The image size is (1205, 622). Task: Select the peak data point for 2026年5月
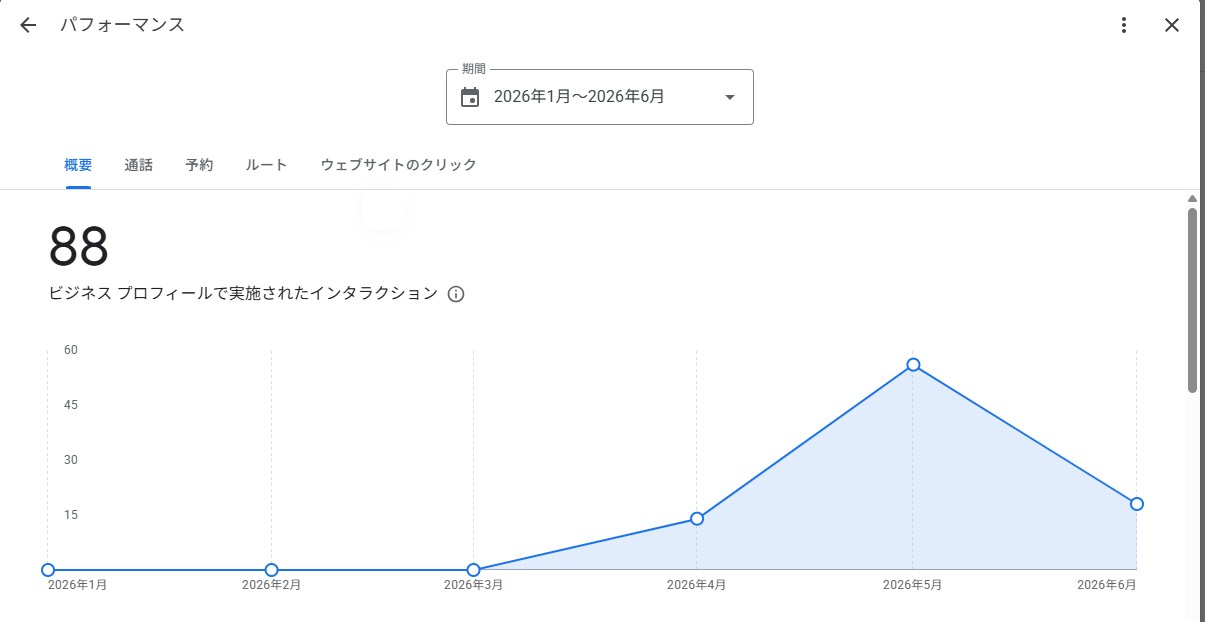pyautogui.click(x=913, y=365)
